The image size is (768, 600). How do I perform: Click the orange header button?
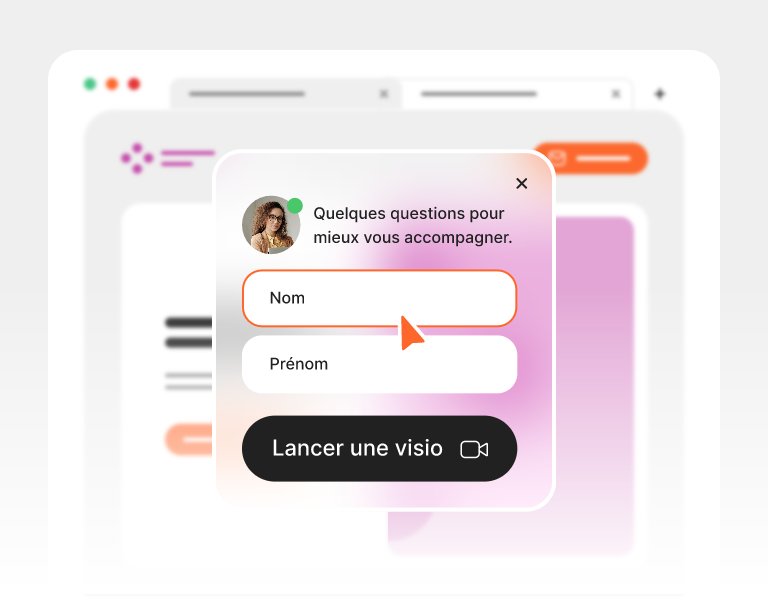[590, 158]
